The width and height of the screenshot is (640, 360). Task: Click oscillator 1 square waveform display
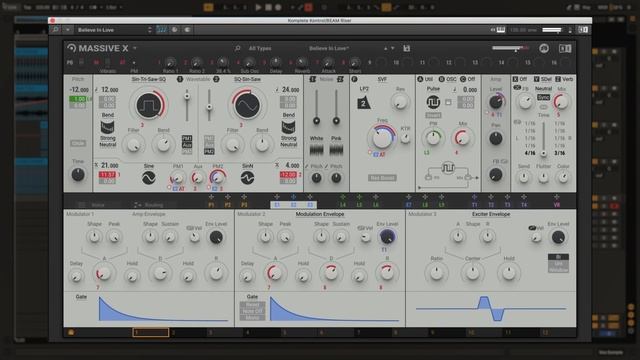click(149, 105)
